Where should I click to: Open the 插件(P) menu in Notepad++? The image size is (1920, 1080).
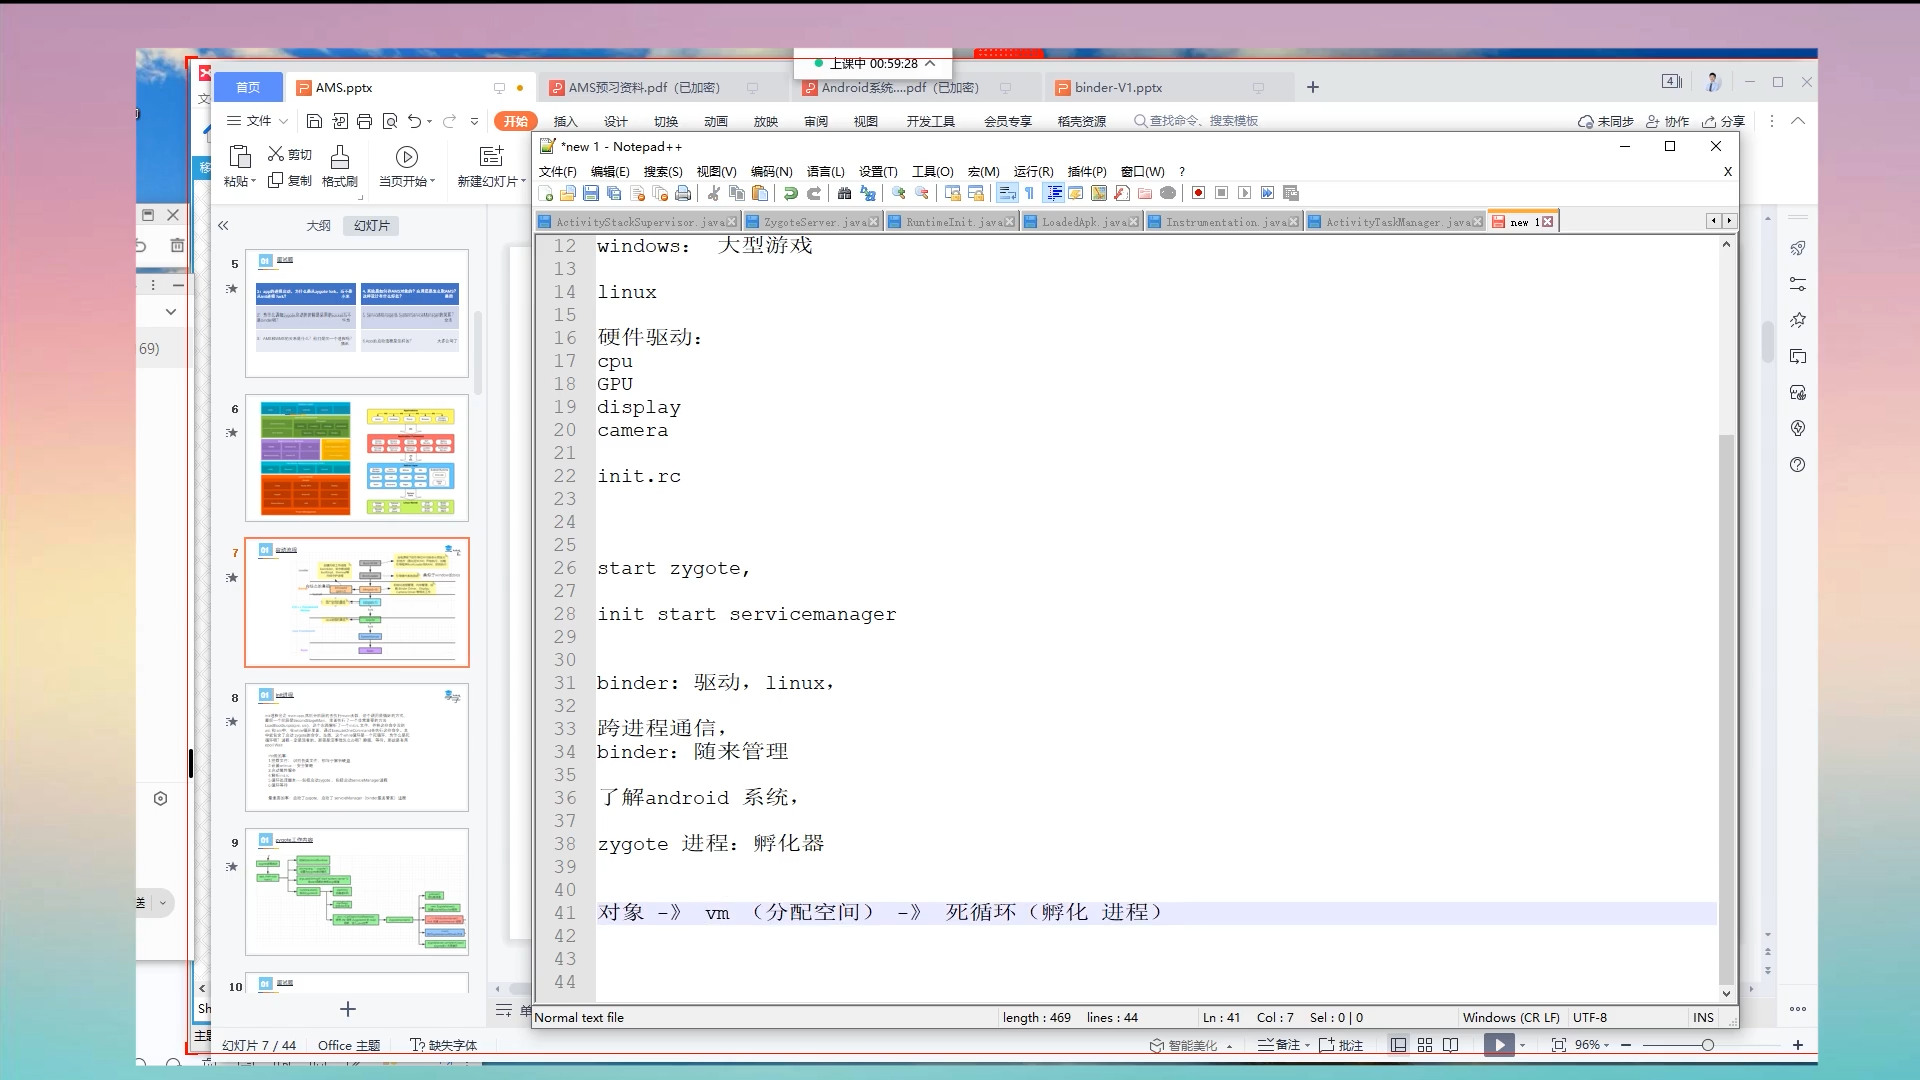(1086, 171)
